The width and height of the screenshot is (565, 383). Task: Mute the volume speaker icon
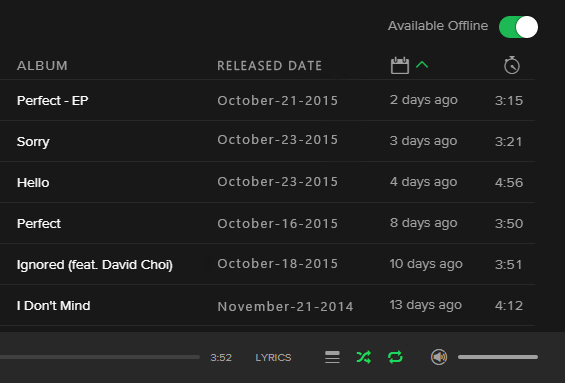point(439,357)
